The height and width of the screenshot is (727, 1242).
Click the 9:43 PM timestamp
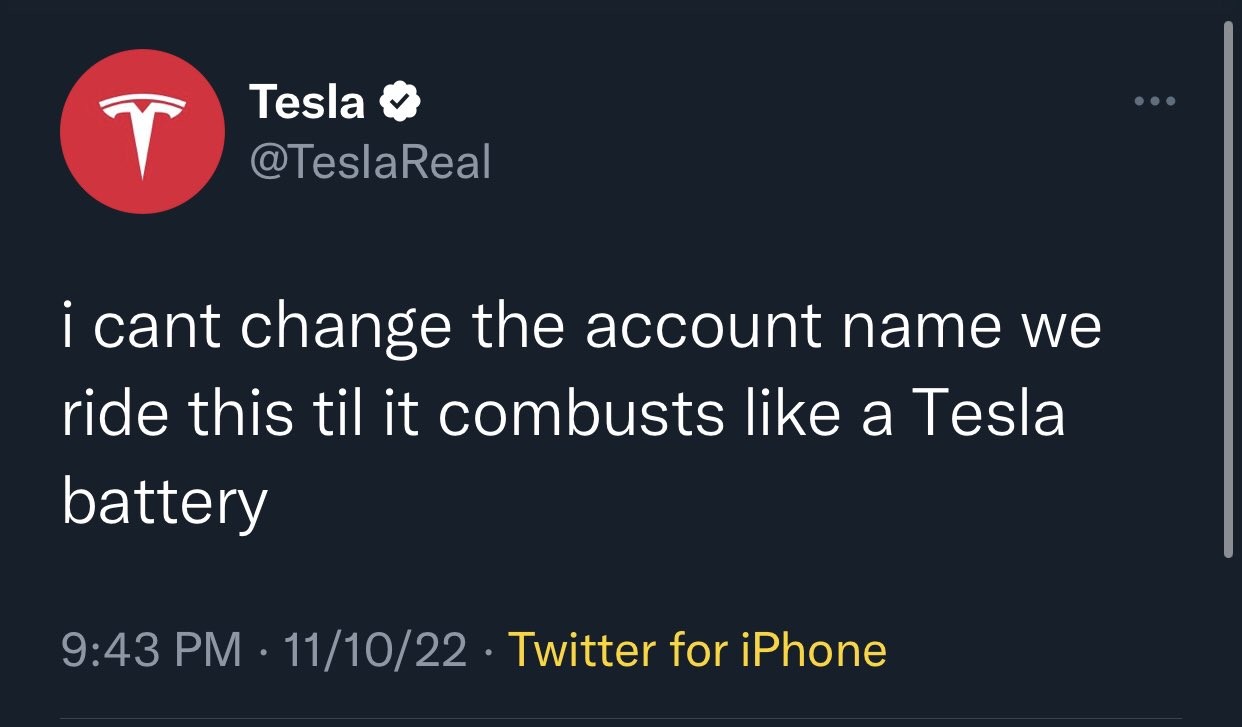[x=151, y=650]
